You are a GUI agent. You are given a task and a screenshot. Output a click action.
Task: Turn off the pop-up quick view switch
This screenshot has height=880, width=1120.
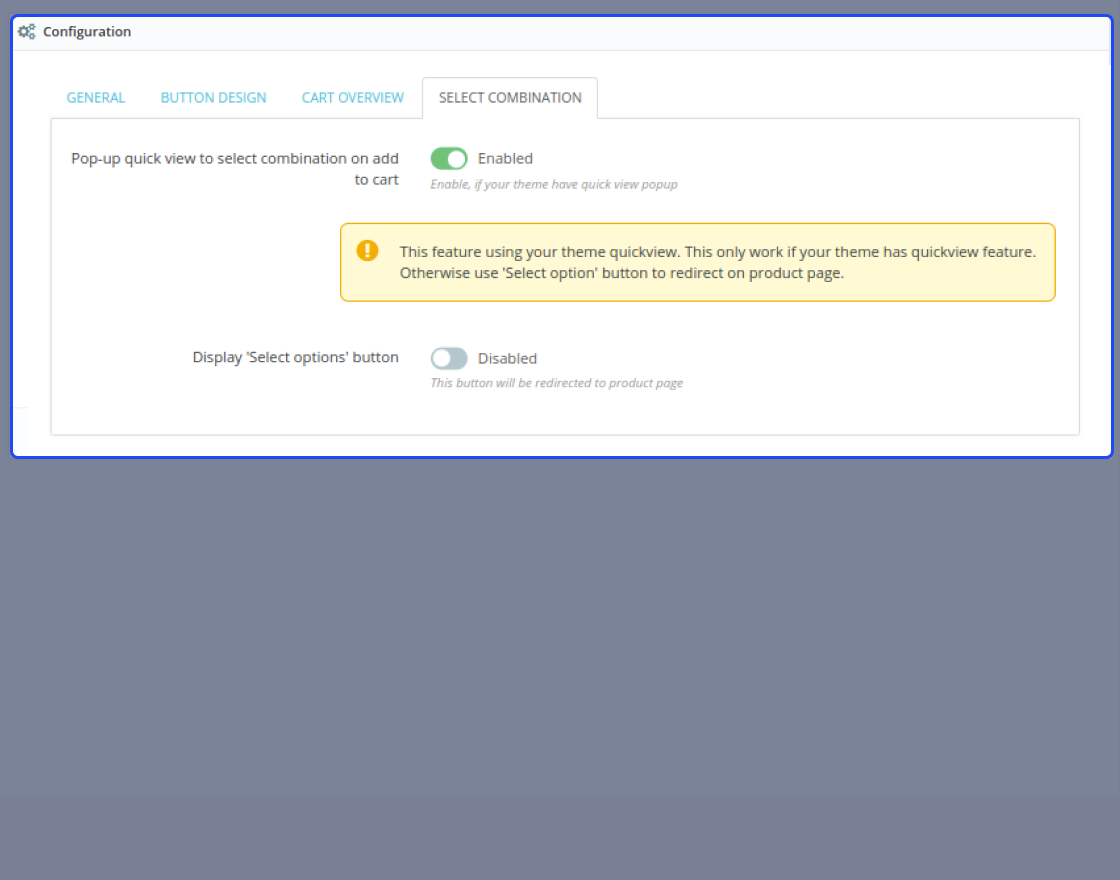click(449, 159)
